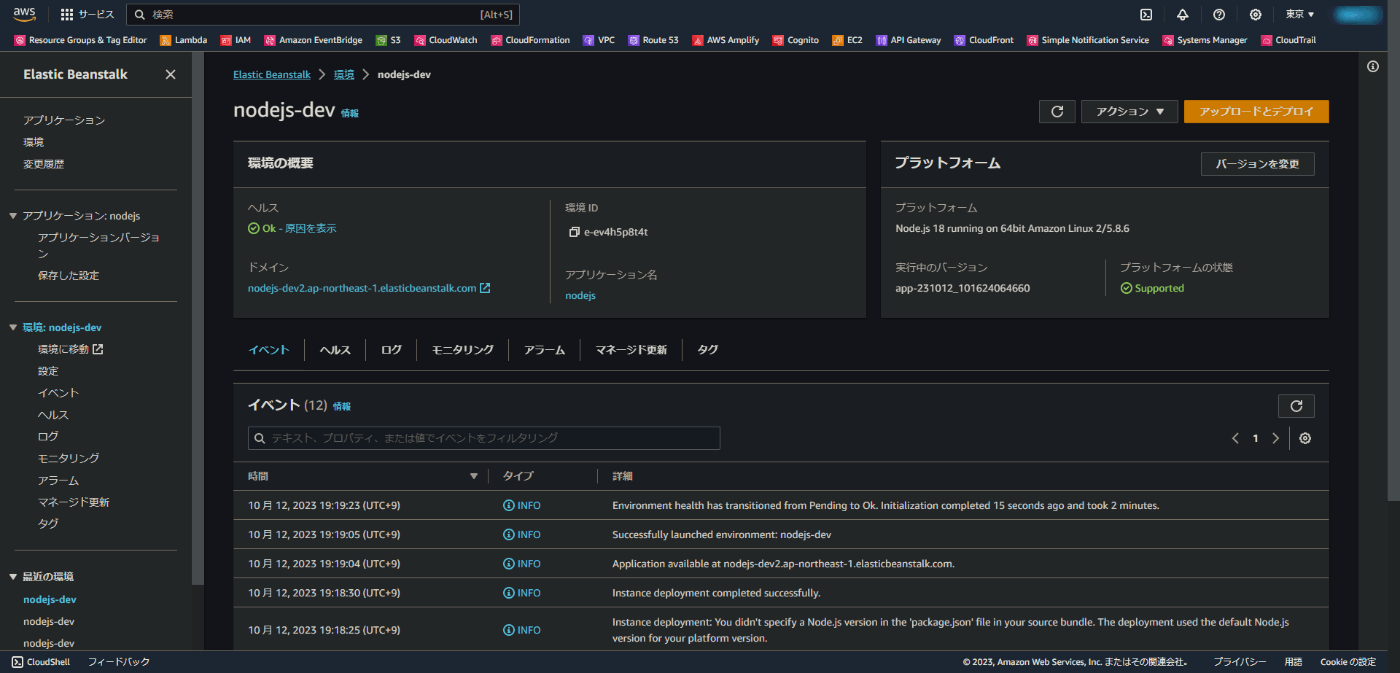Screen dimensions: 1400x673
Task: Click the Elastic Beanstalk breadcrumb link
Action: 272,75
